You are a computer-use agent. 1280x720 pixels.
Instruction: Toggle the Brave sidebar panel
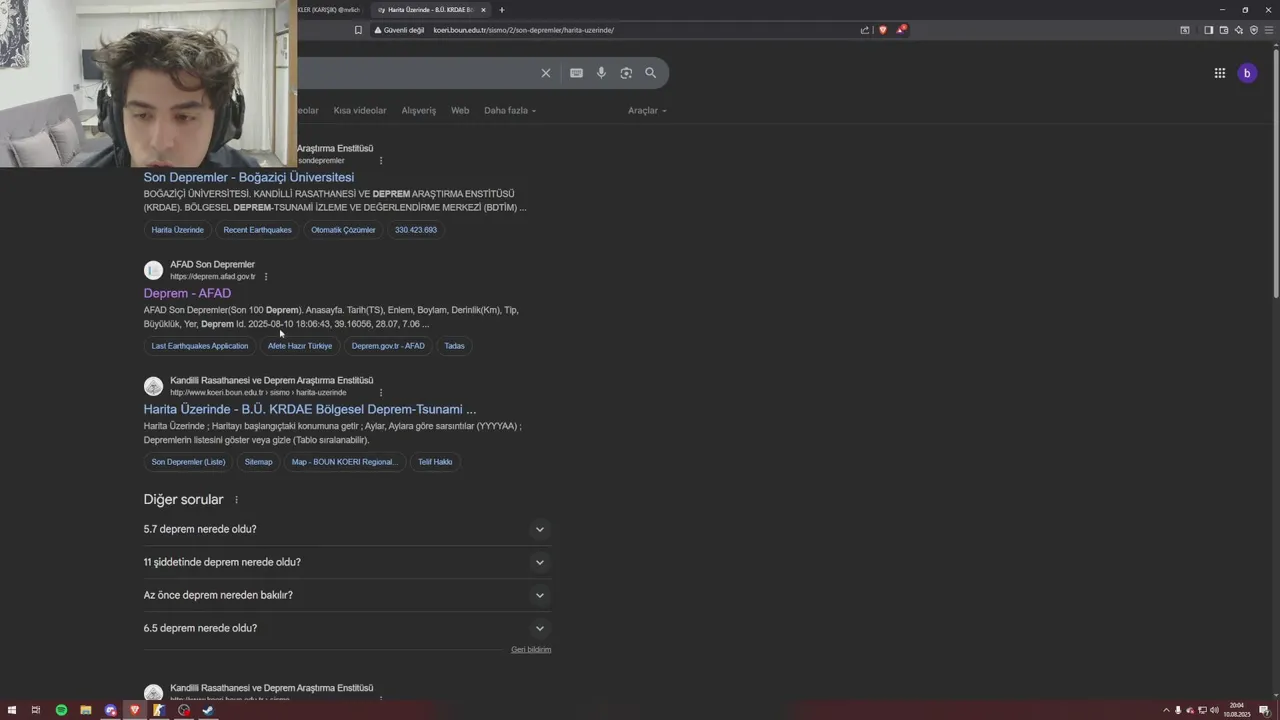[x=1208, y=30]
